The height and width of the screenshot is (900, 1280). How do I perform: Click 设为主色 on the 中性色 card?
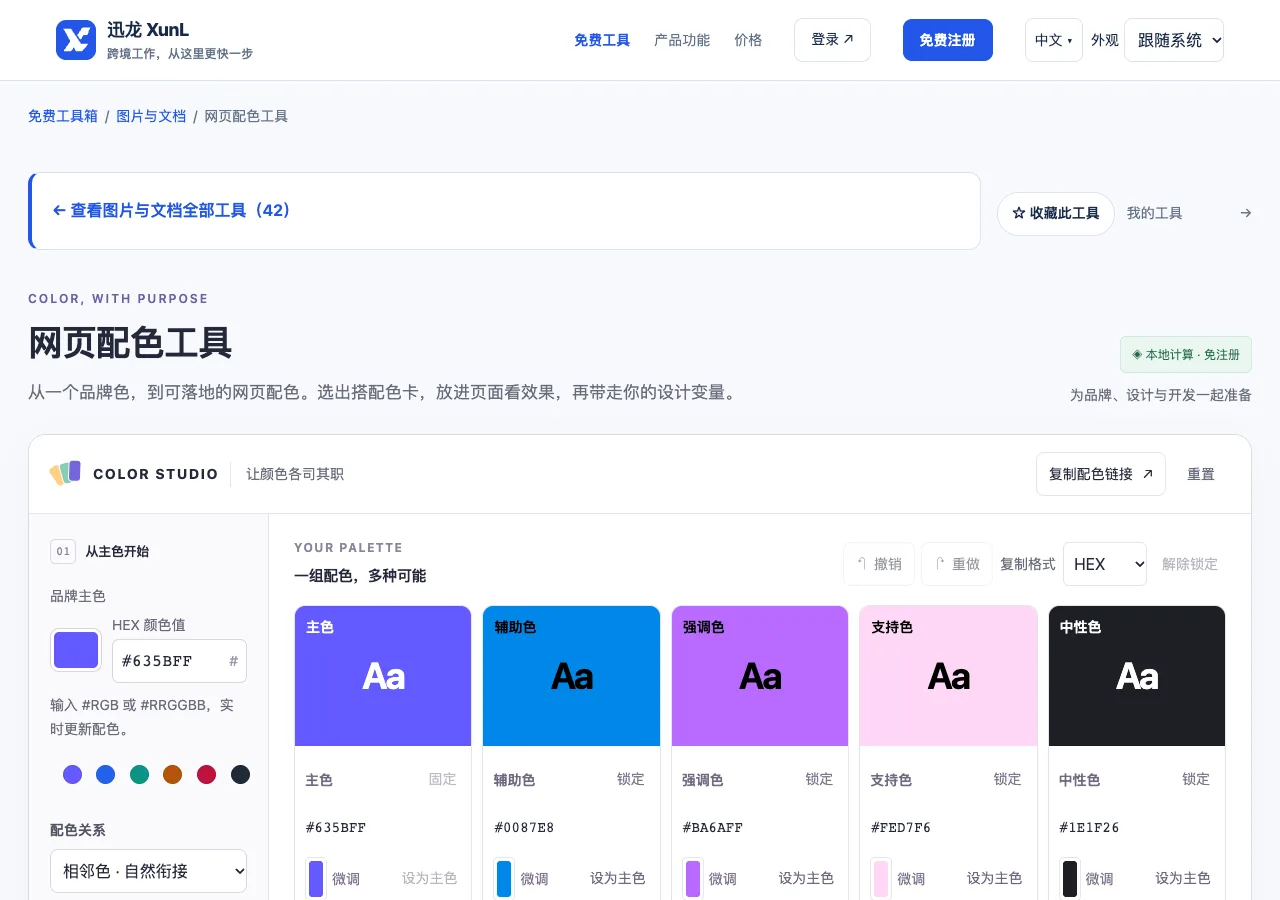click(1183, 878)
